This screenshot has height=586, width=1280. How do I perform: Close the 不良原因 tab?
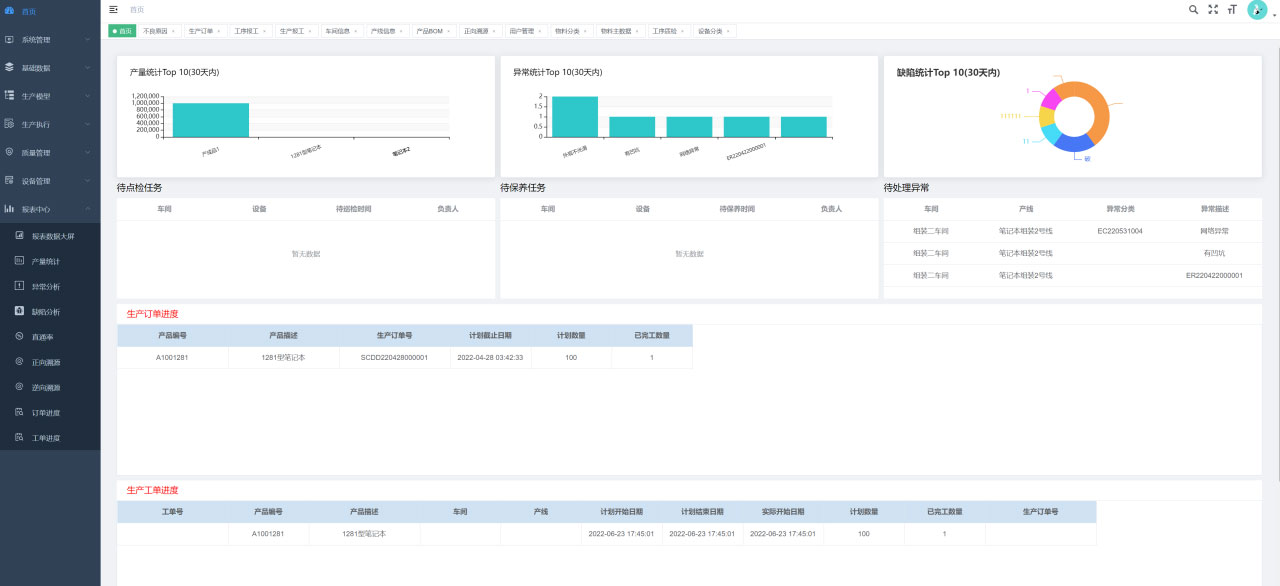click(x=173, y=31)
